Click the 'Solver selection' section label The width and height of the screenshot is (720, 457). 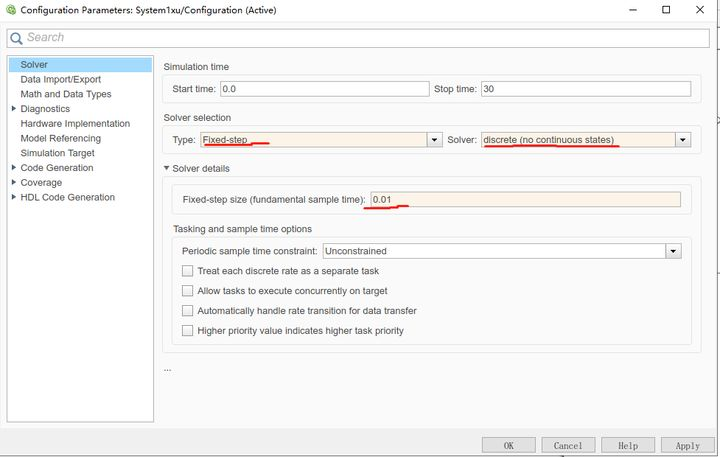[x=197, y=118]
